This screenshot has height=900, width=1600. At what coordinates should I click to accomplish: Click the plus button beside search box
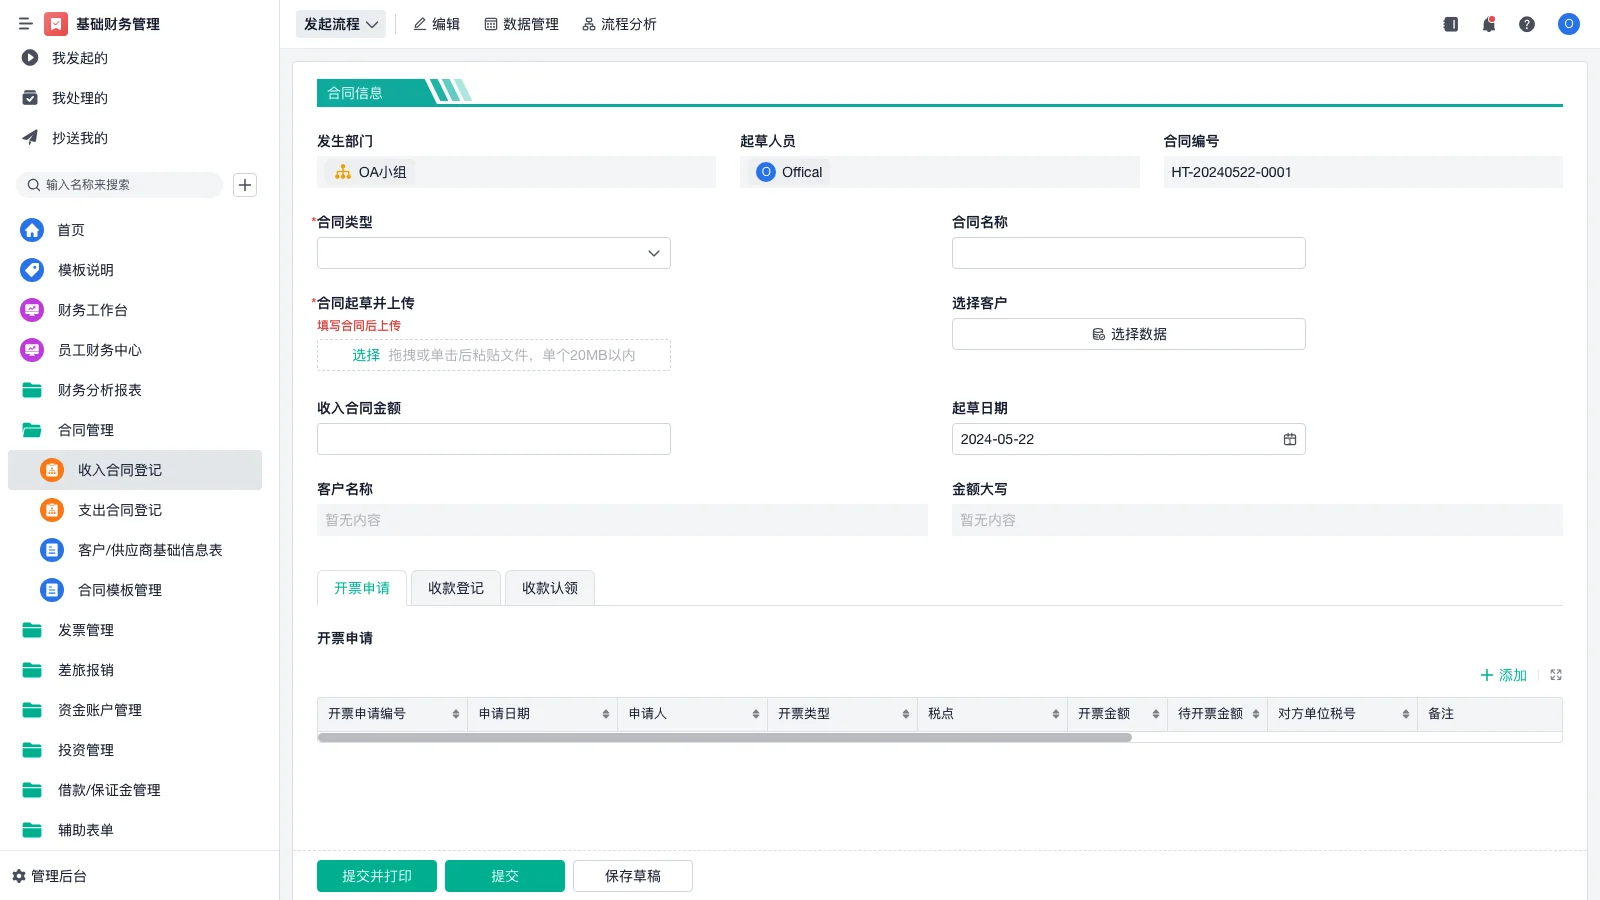tap(245, 185)
